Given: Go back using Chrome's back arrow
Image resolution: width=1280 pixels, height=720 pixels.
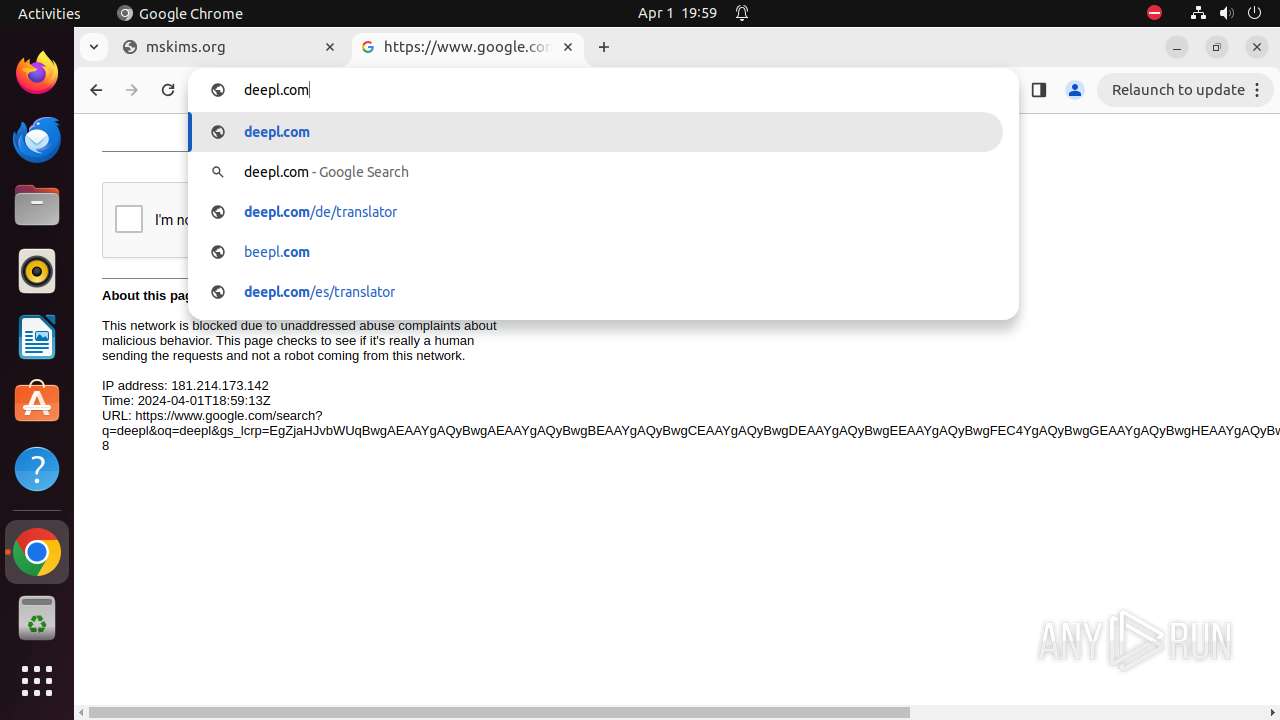Looking at the screenshot, I should click(x=96, y=90).
